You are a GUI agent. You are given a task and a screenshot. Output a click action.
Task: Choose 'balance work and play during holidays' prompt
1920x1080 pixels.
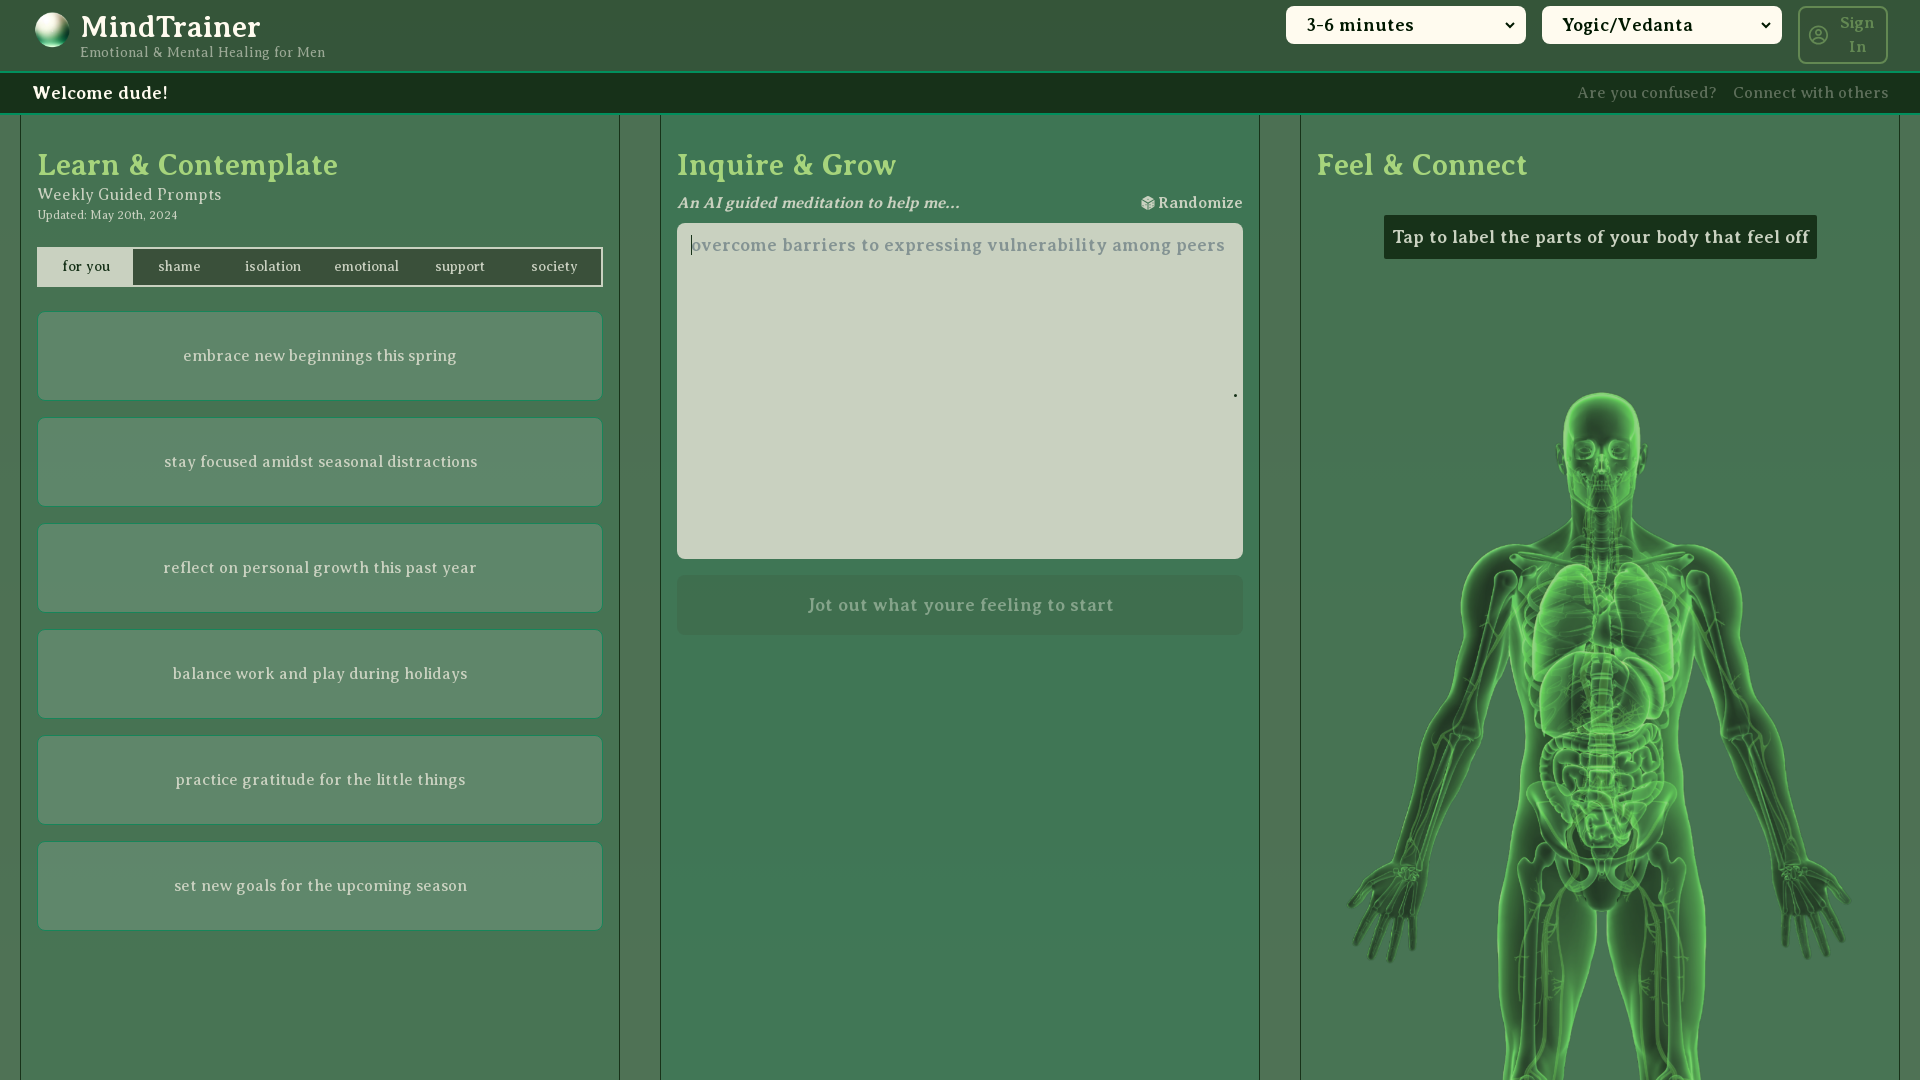pos(320,674)
